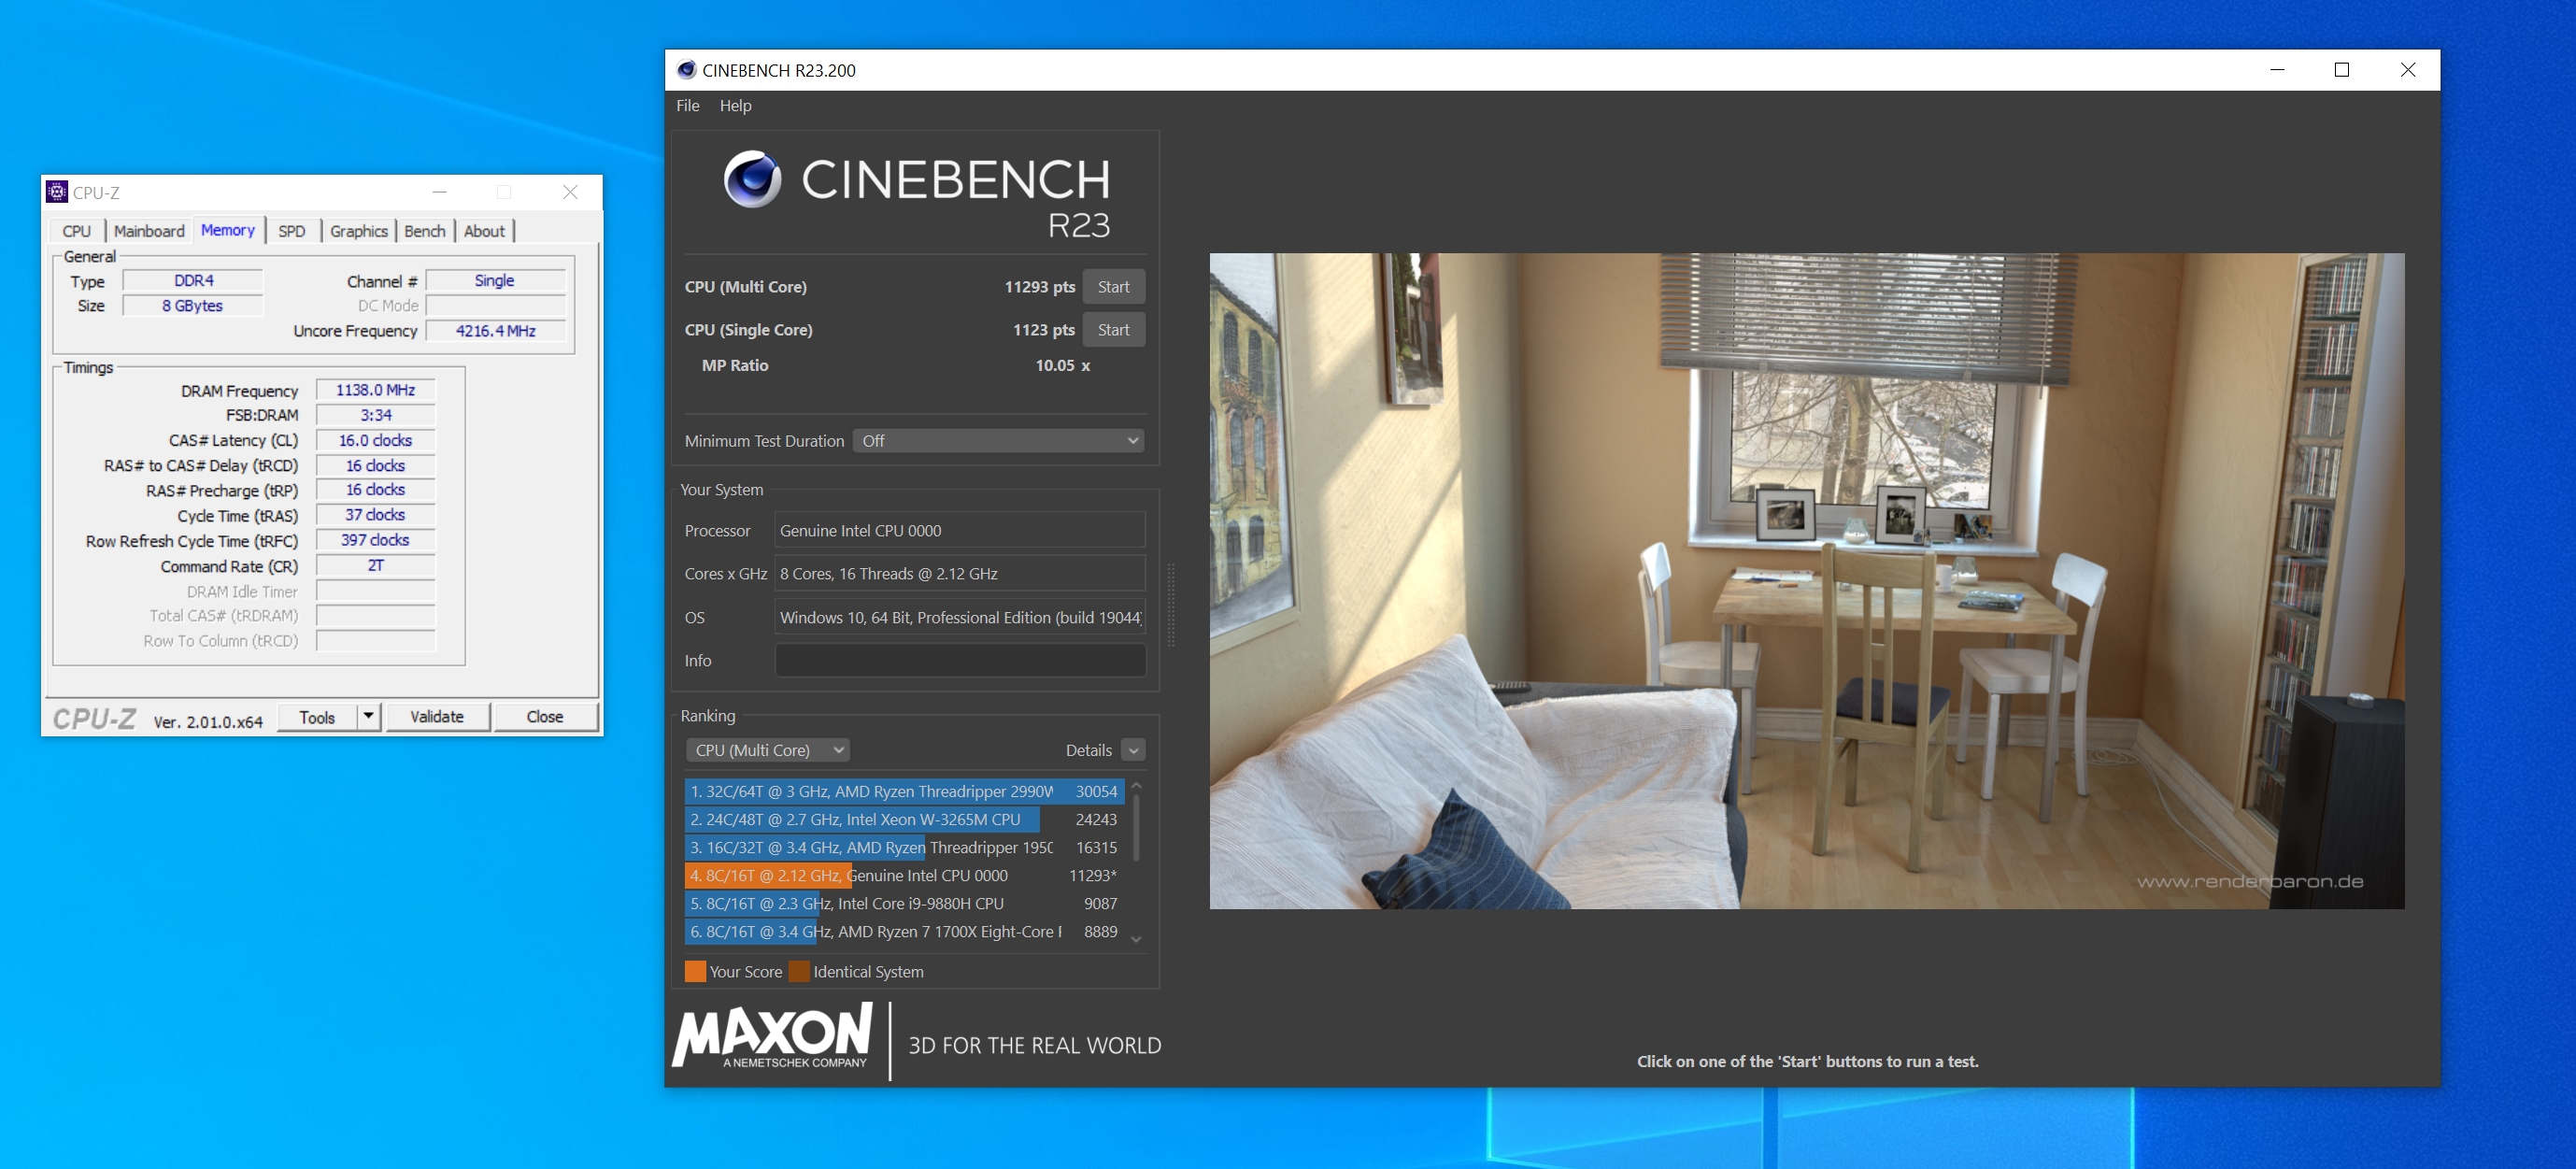Expand the ranking Details chevron
Viewport: 2576px width, 1169px height.
1133,750
